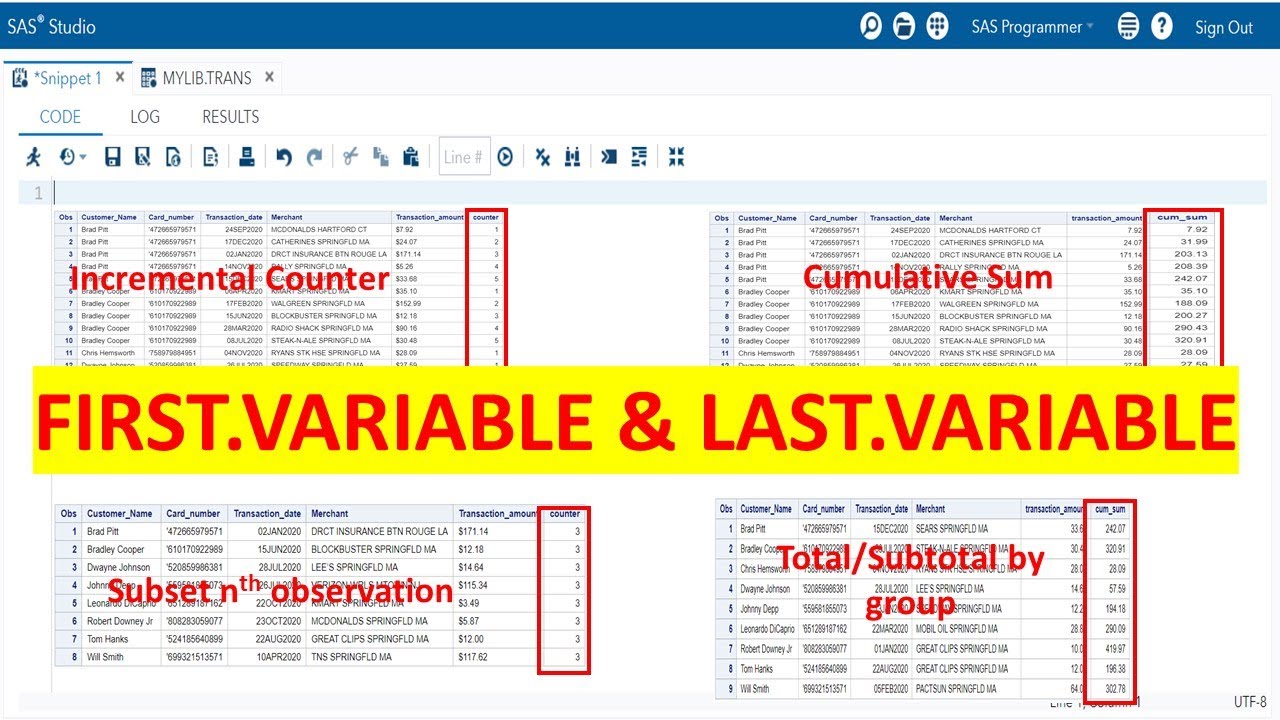This screenshot has width=1280, height=720.
Task: Sign Out of SAS Studio
Action: pyautogui.click(x=1224, y=28)
